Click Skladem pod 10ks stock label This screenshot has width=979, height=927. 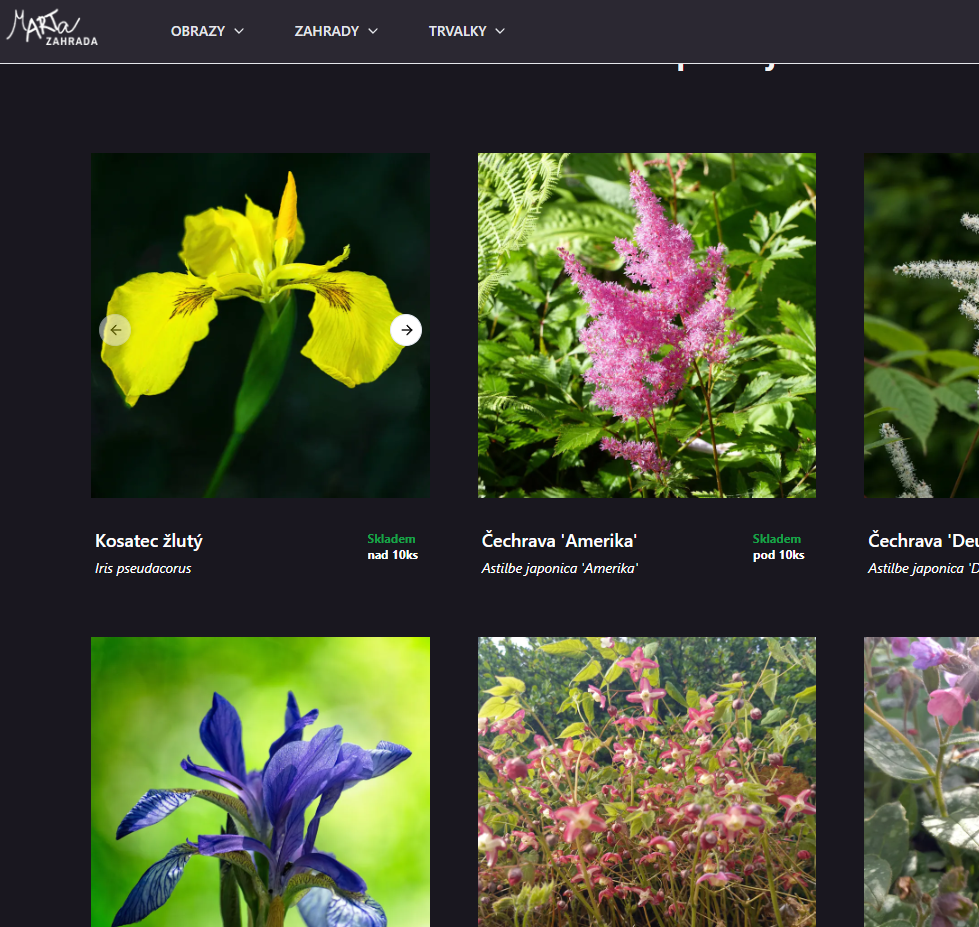778,547
